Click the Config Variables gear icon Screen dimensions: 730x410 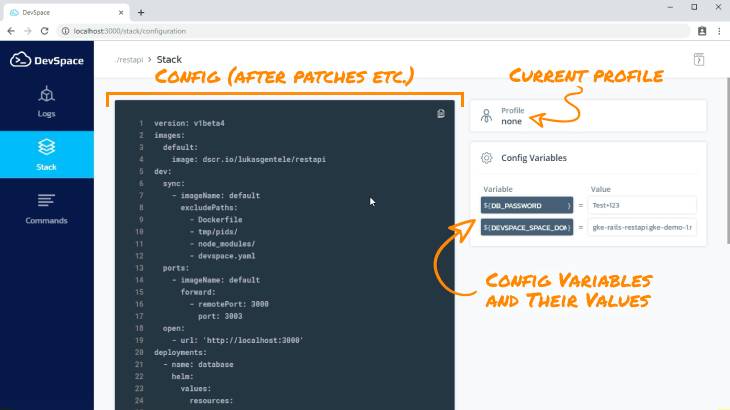pyautogui.click(x=486, y=158)
